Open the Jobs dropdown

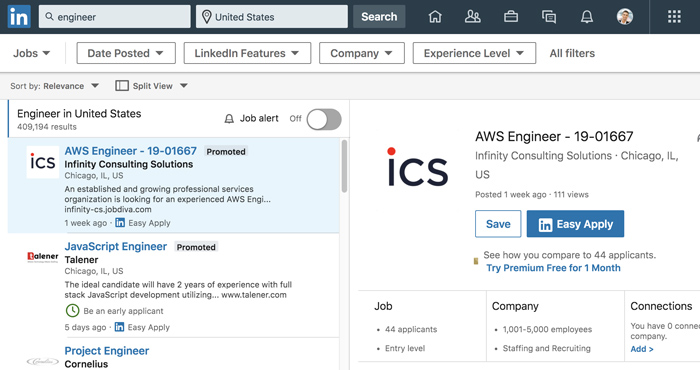pyautogui.click(x=31, y=53)
